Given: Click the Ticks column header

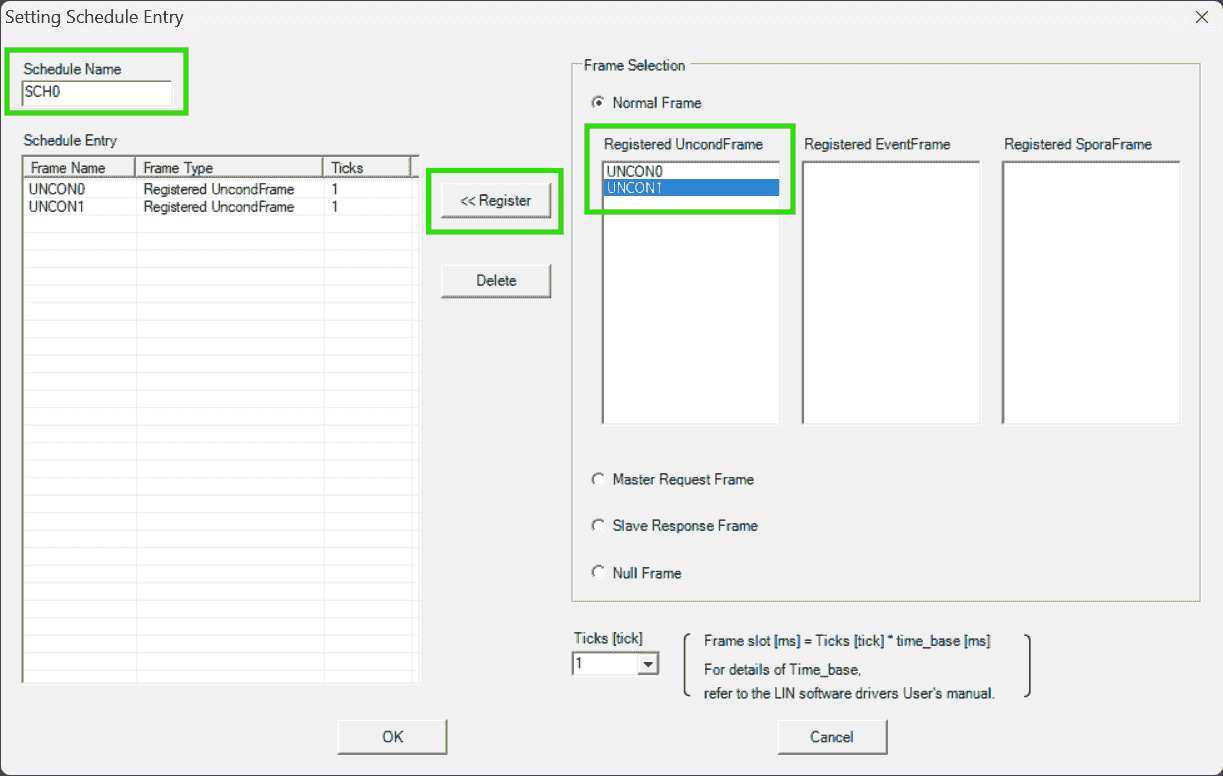Looking at the screenshot, I should click(x=366, y=168).
